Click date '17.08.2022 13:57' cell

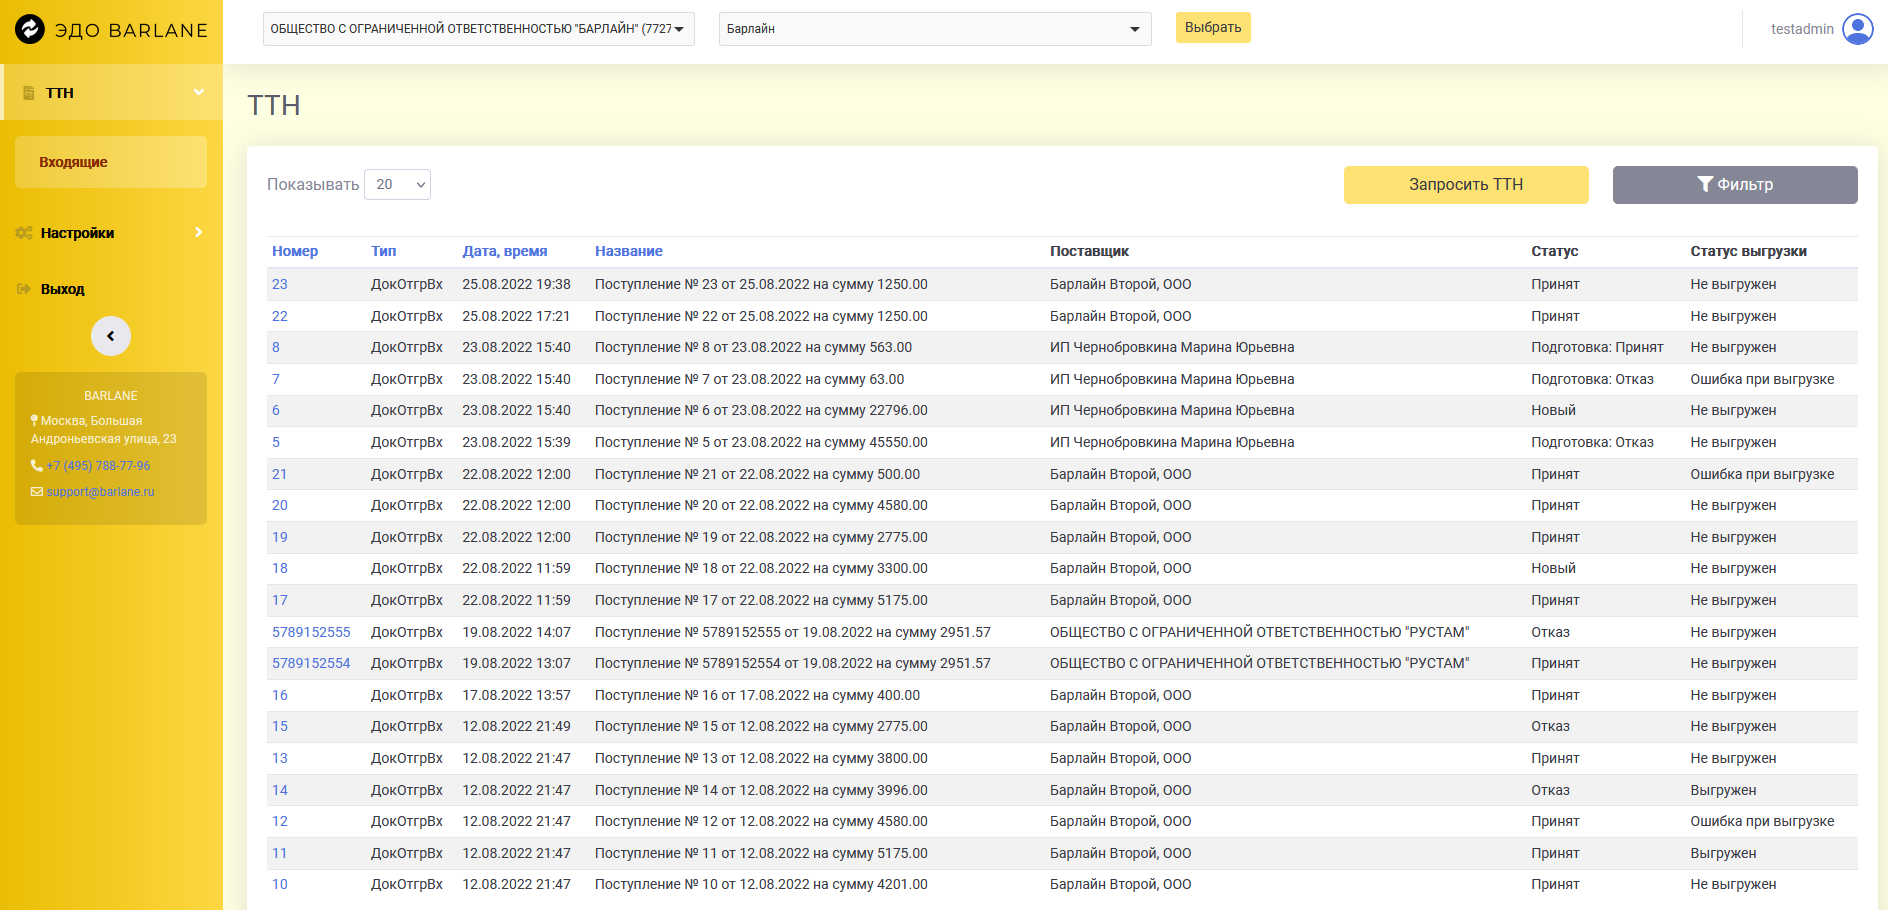516,695
